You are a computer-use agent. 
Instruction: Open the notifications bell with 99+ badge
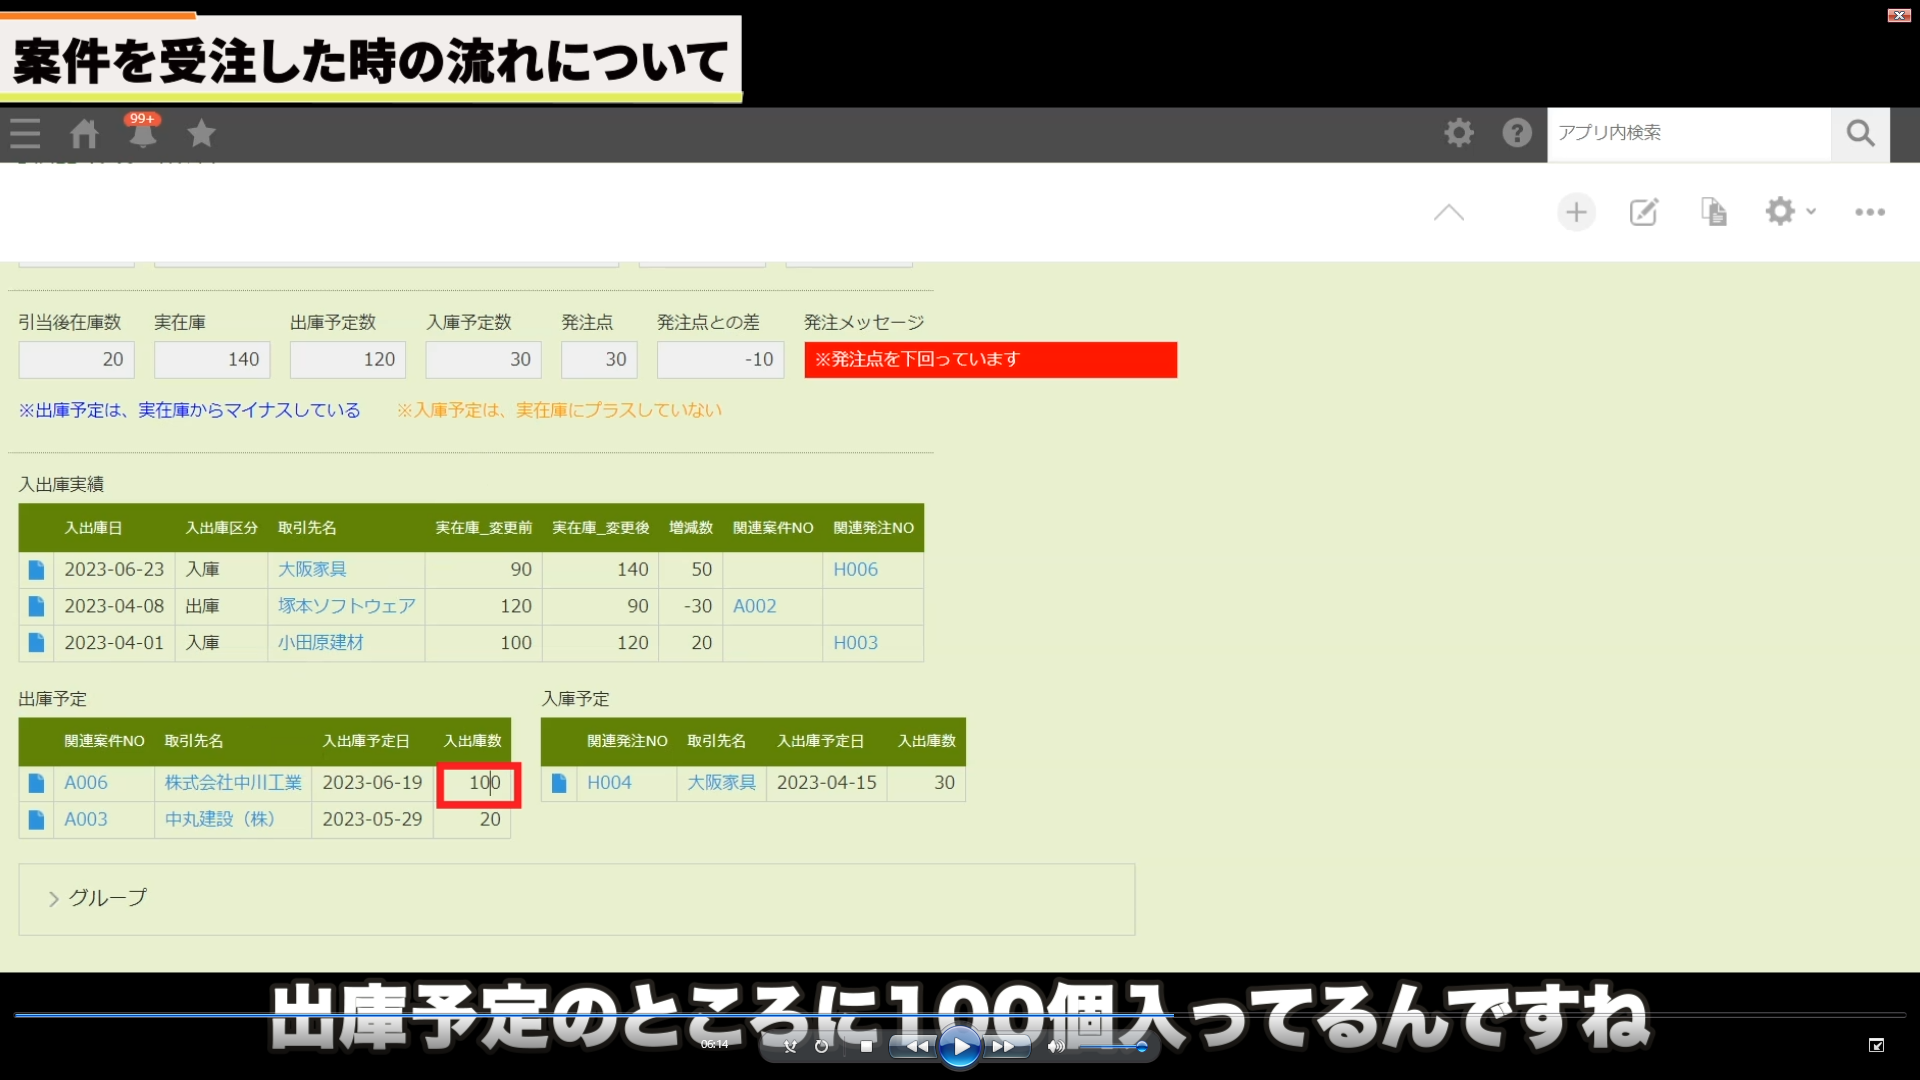[142, 133]
